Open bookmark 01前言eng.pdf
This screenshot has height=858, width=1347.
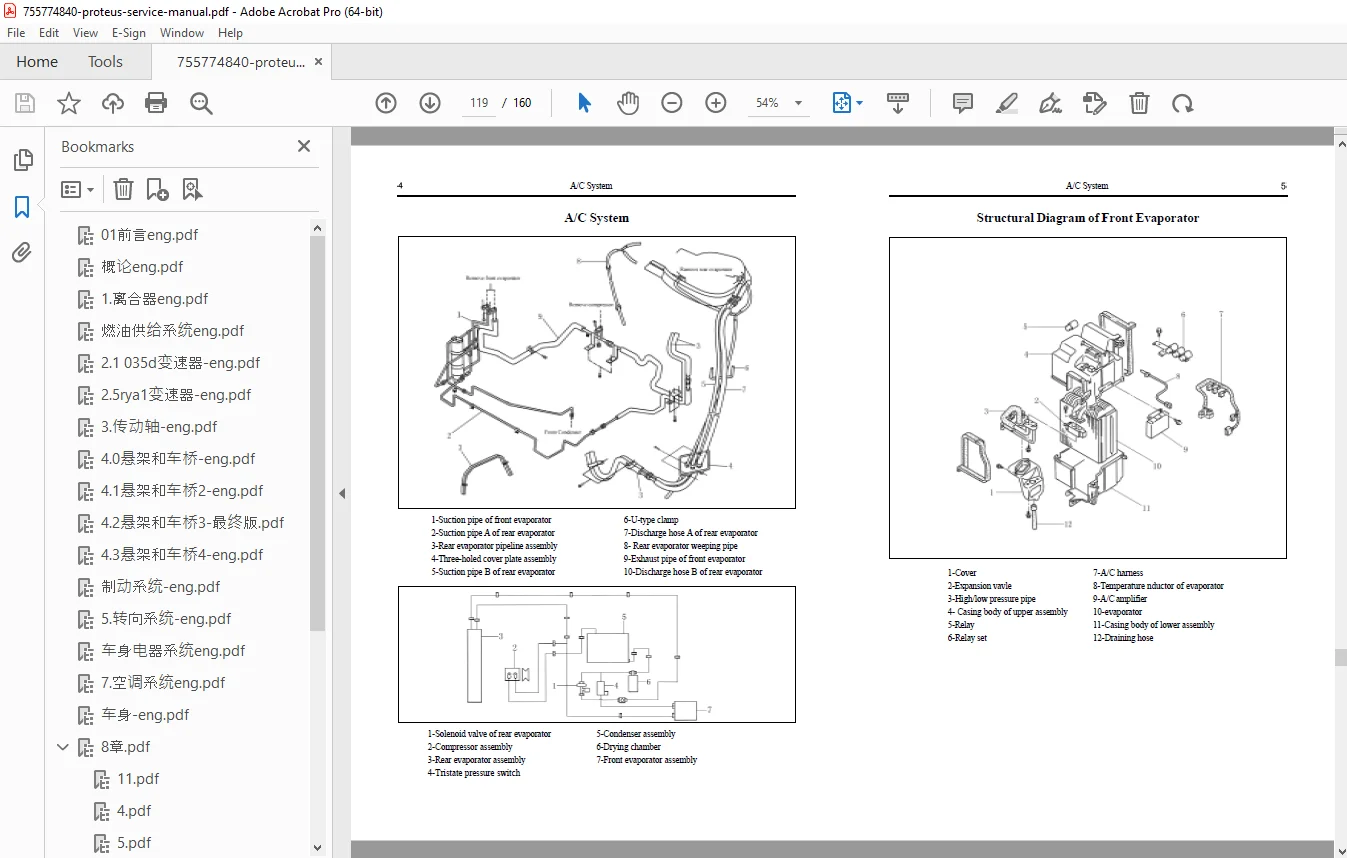[x=150, y=235]
